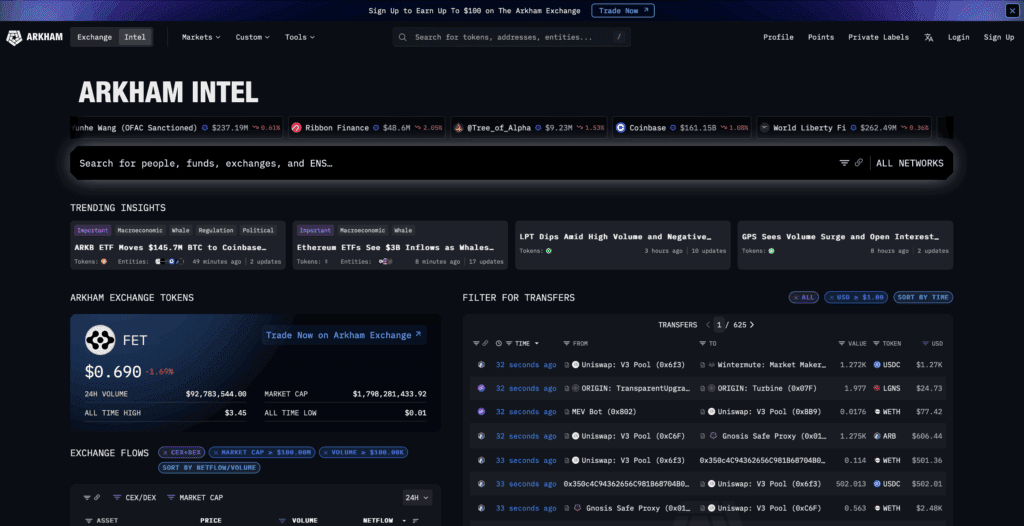
Task: Expand the Tools menu
Action: (300, 37)
